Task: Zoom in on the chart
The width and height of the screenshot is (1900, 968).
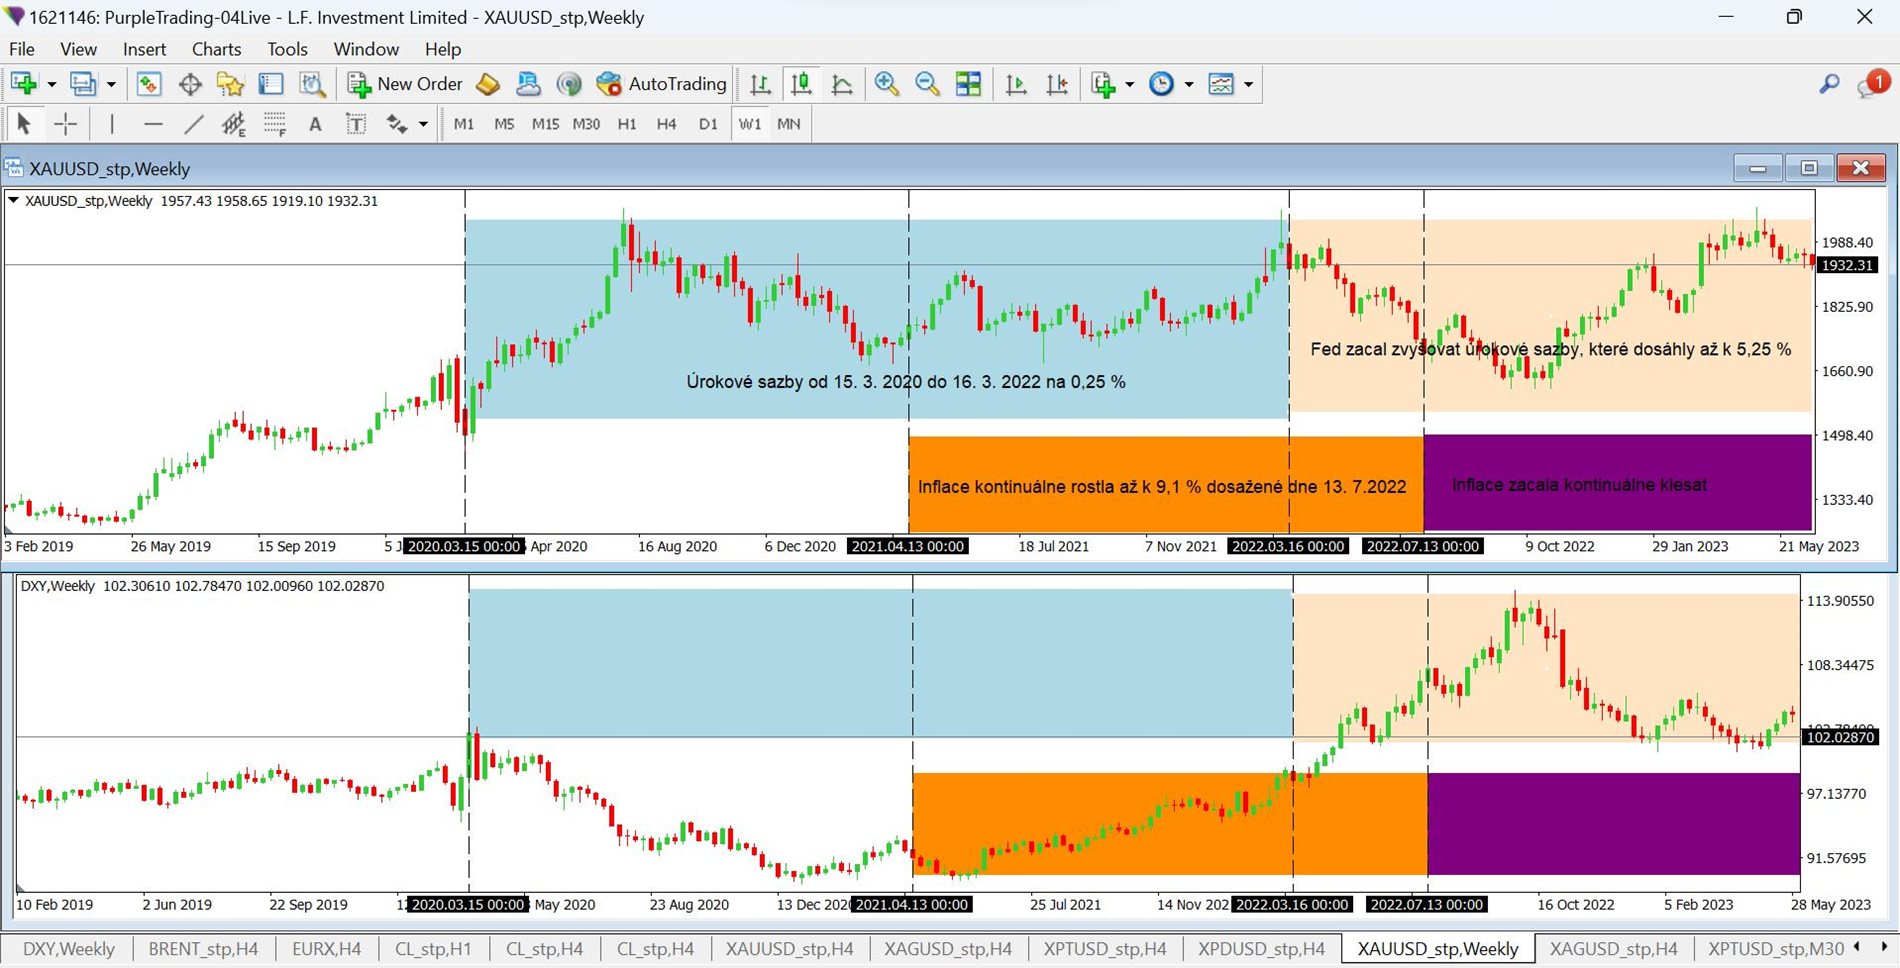Action: click(886, 84)
